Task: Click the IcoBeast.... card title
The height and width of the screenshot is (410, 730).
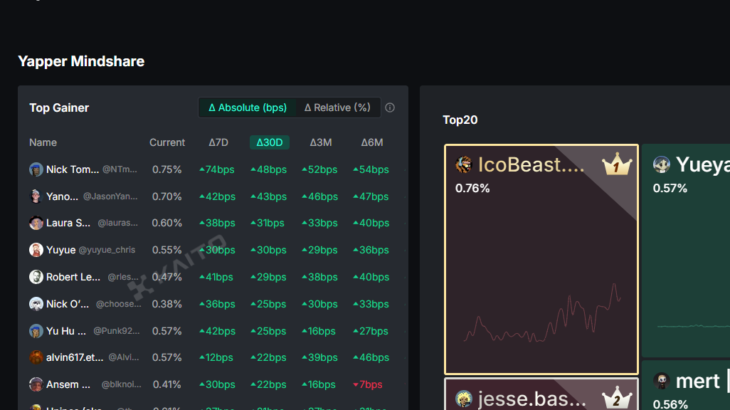Action: [x=531, y=165]
